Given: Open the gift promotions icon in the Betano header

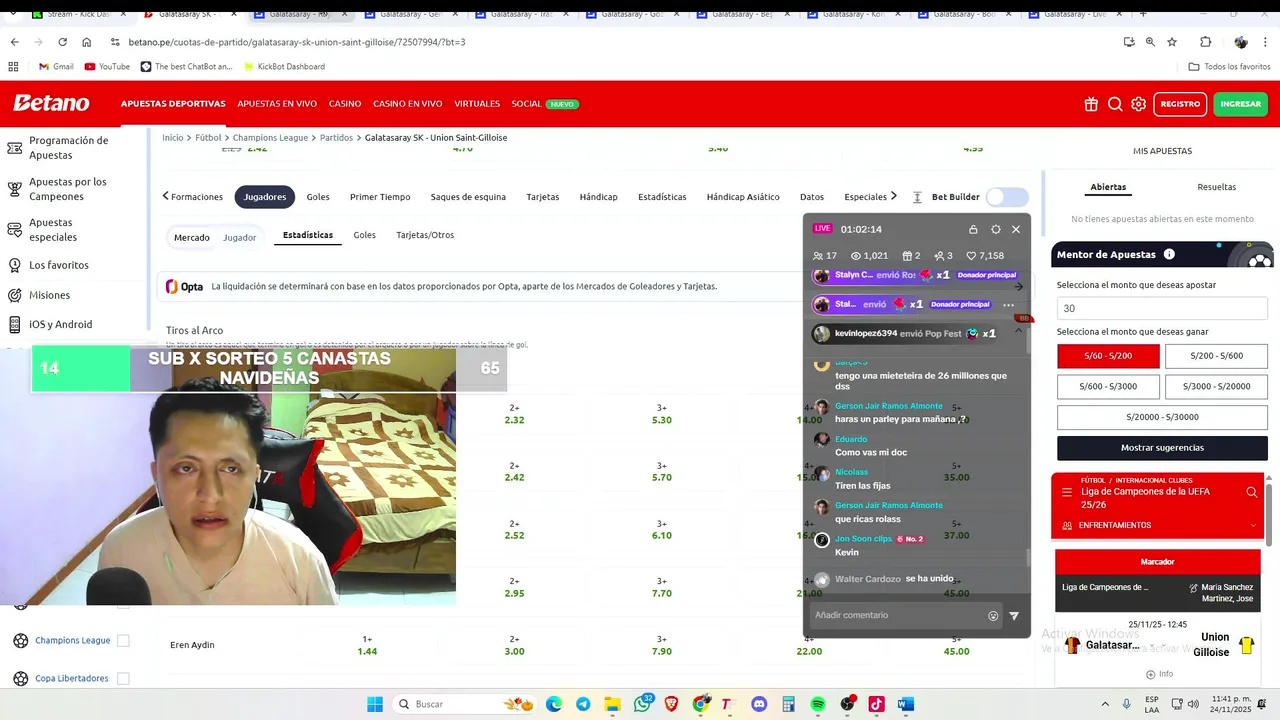Looking at the screenshot, I should (1091, 104).
